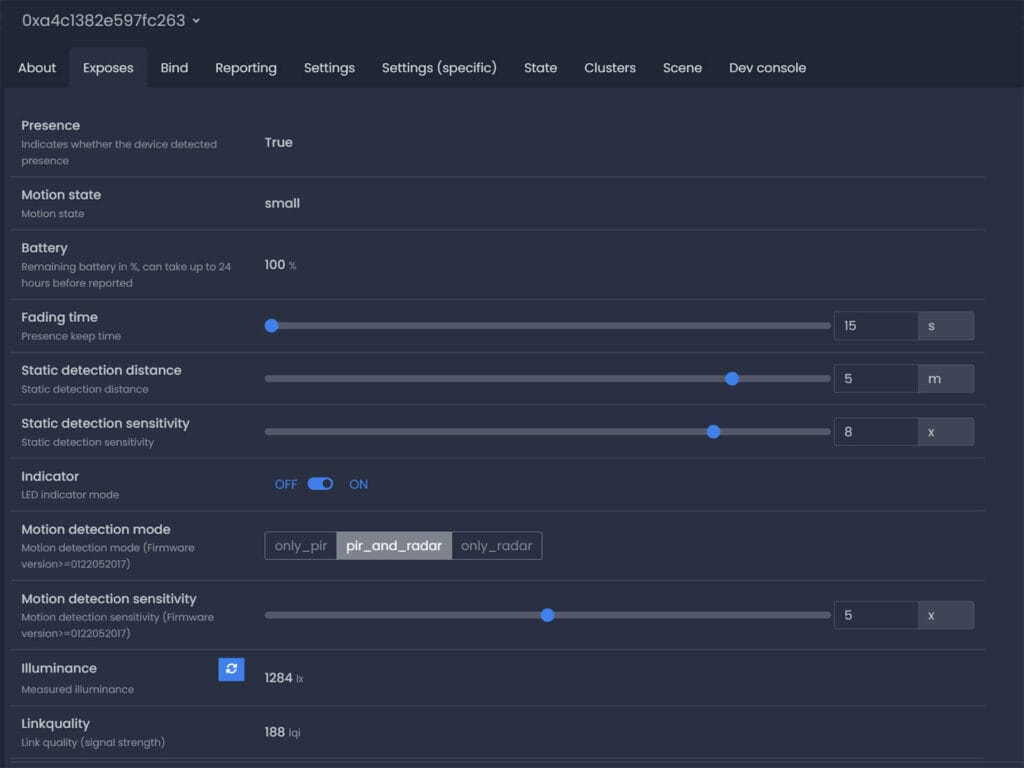Open the About tab
The height and width of the screenshot is (768, 1024).
point(37,68)
